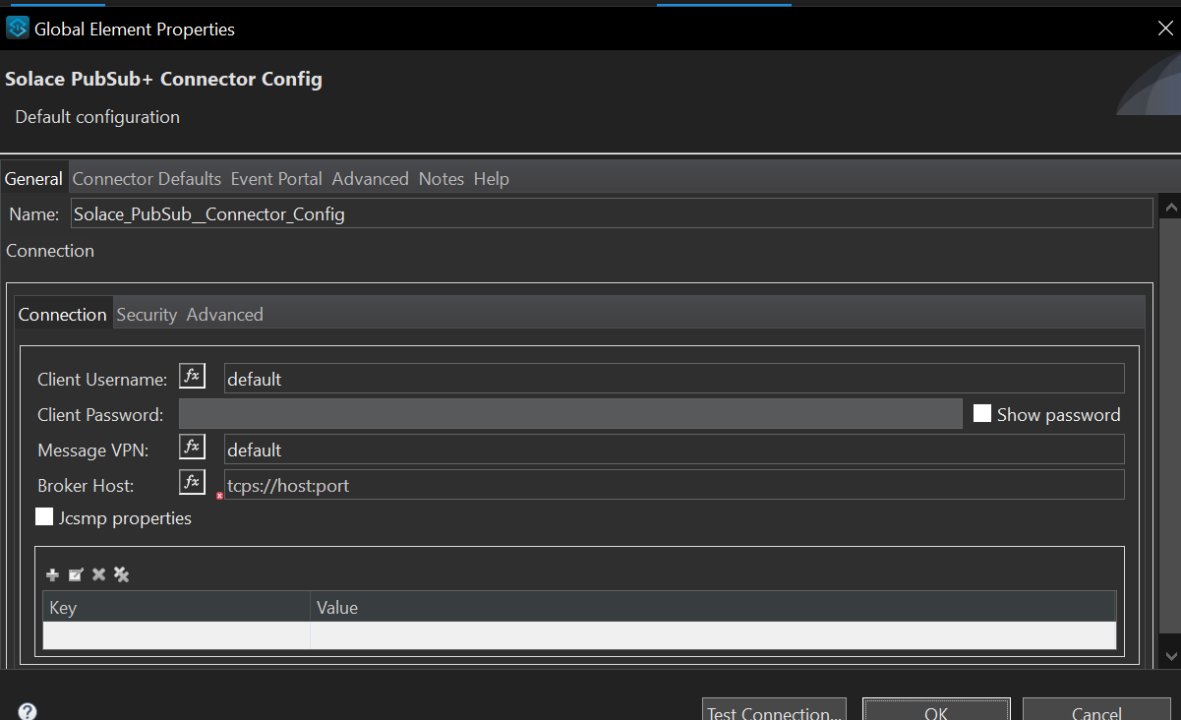Click the Broker Host error marker

(x=219, y=496)
